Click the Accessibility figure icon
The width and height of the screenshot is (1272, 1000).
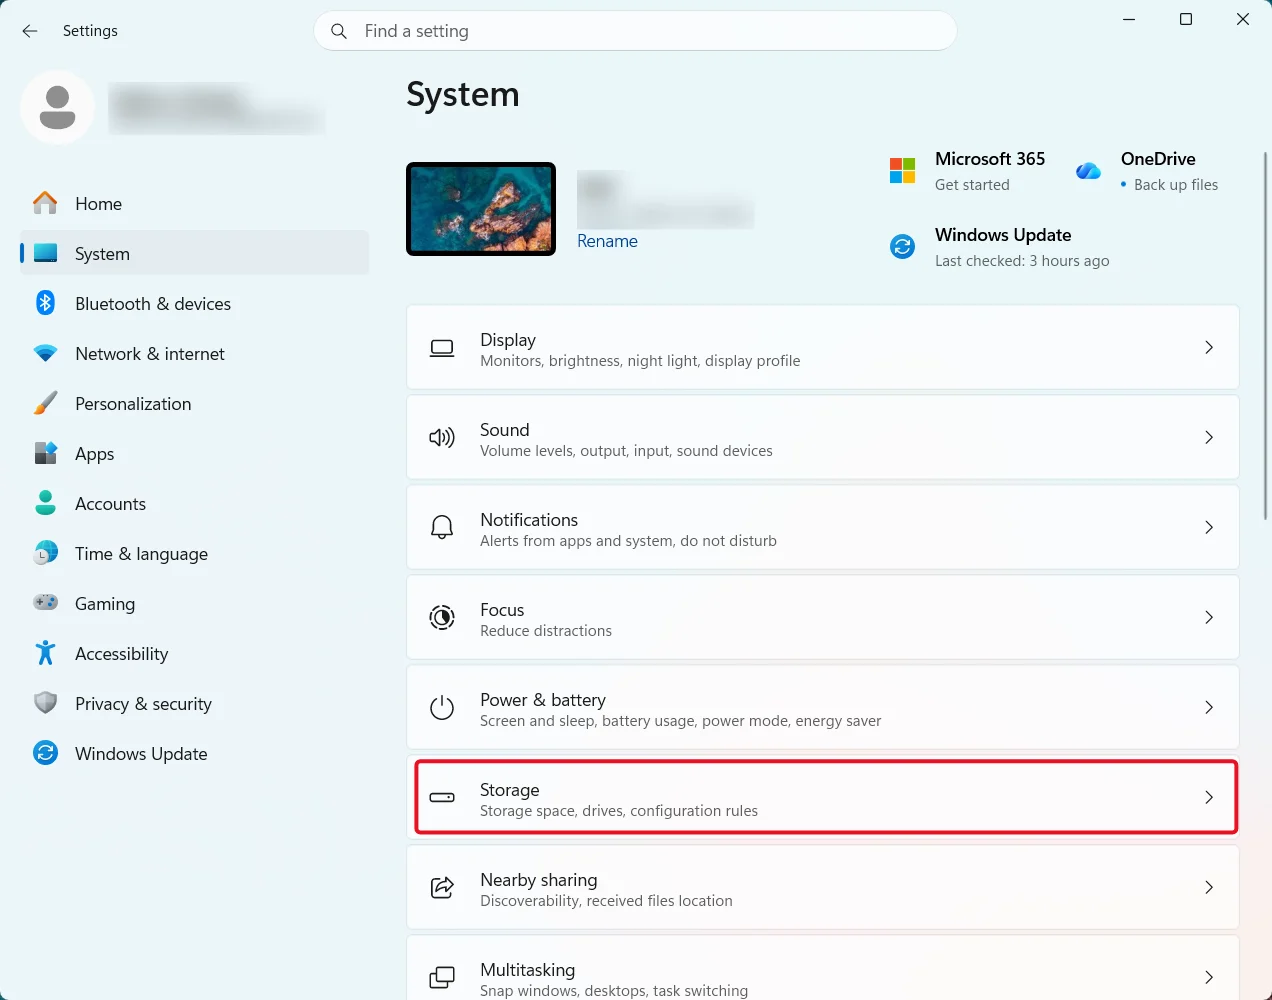[45, 653]
